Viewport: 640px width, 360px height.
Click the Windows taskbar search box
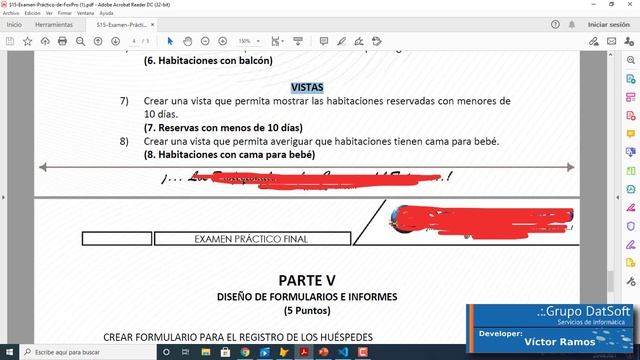pos(88,352)
